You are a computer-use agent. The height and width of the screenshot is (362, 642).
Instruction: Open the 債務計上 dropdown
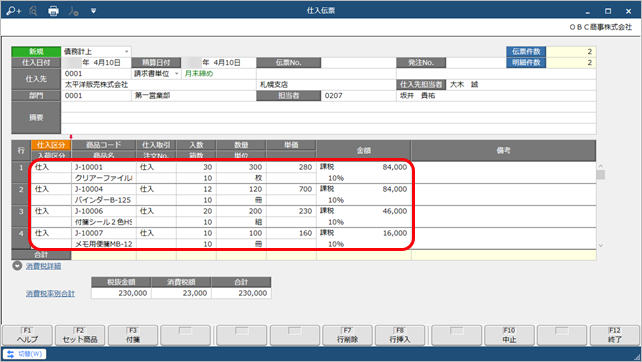click(x=127, y=52)
